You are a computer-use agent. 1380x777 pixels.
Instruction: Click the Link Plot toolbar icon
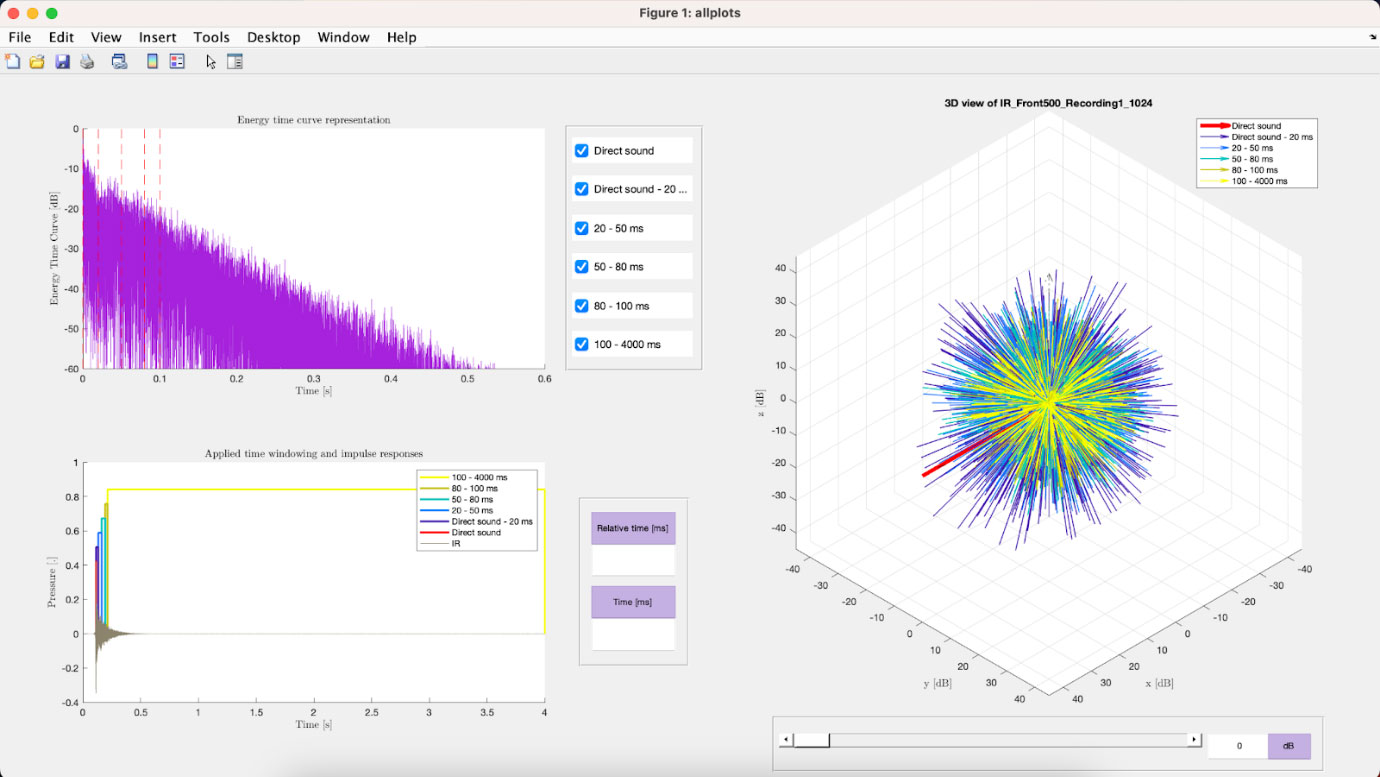pos(119,62)
